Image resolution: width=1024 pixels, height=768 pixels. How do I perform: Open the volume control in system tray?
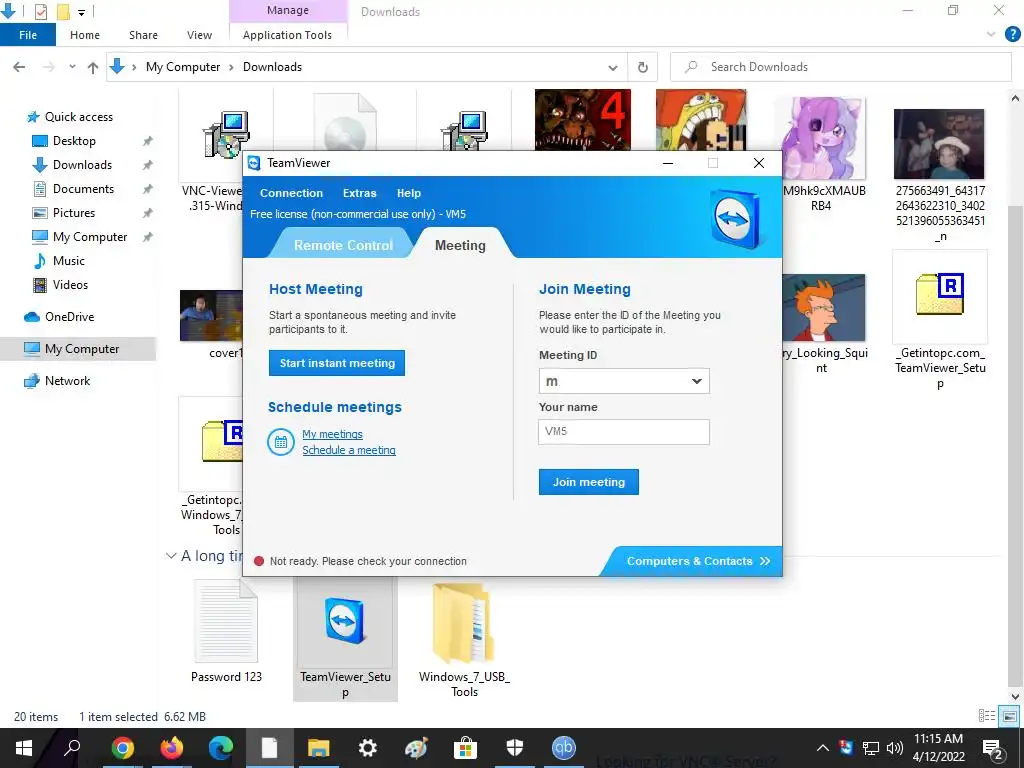895,748
